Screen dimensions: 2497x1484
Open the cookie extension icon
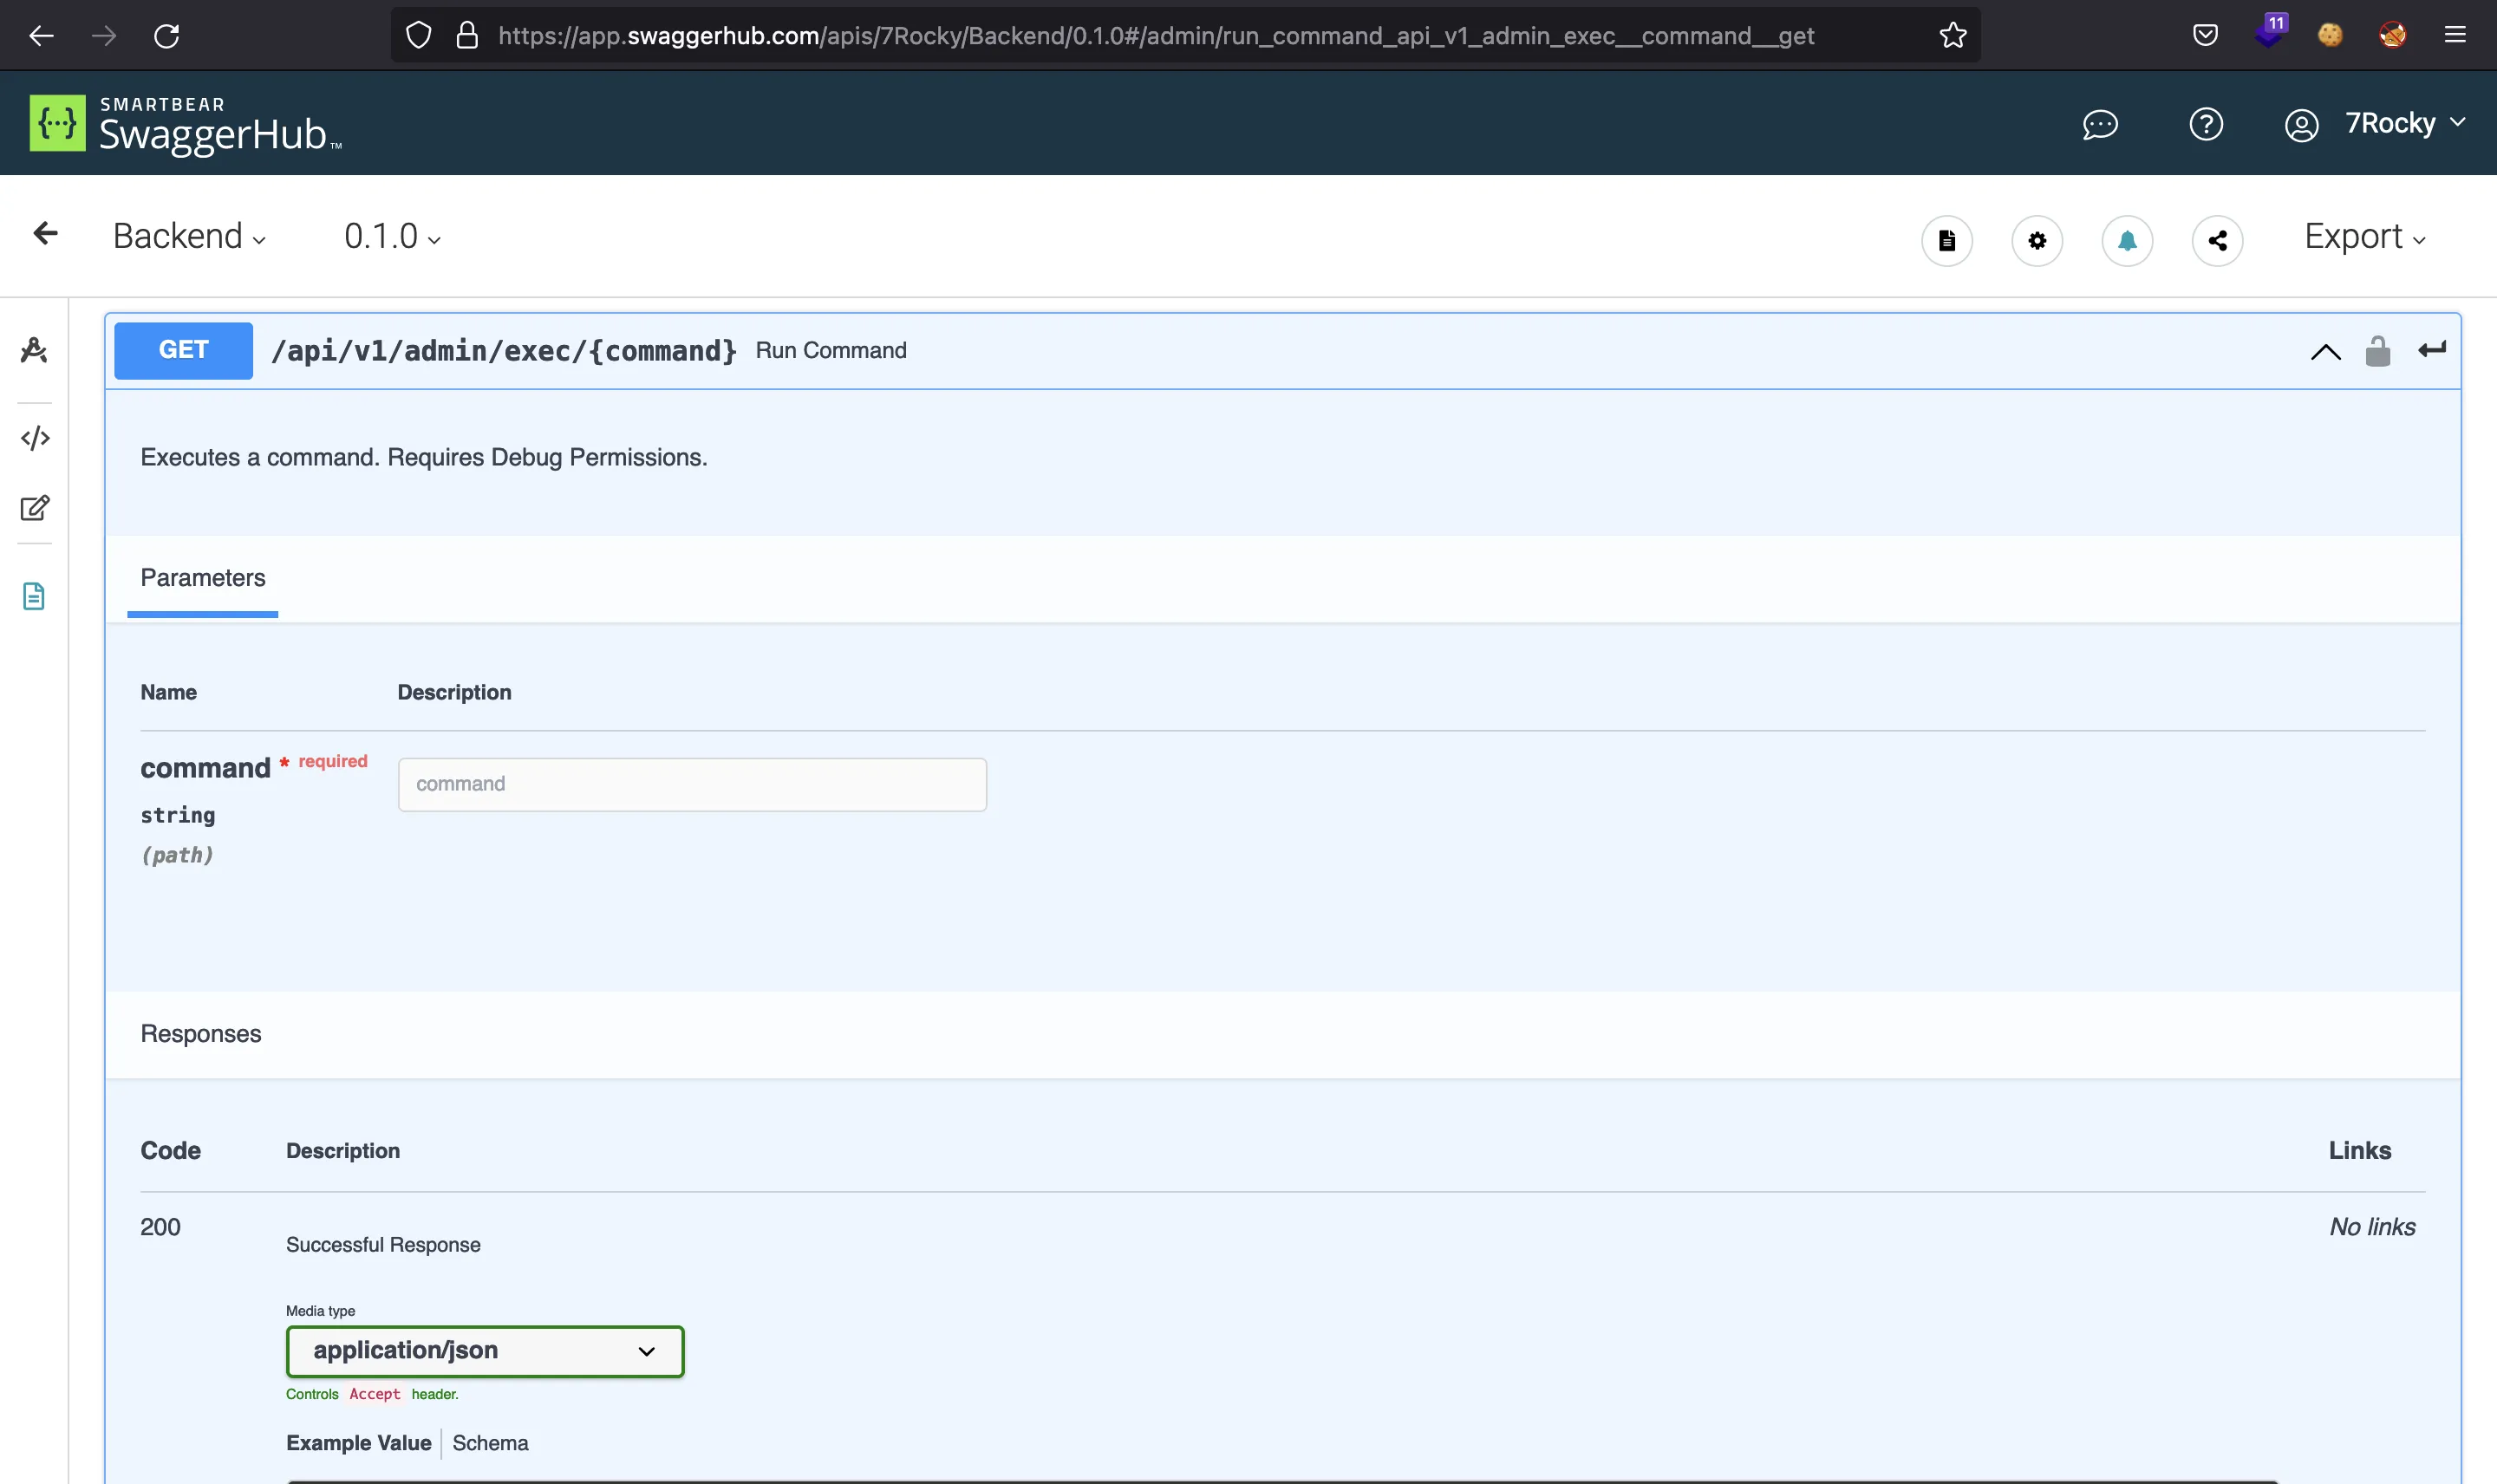2330,36
